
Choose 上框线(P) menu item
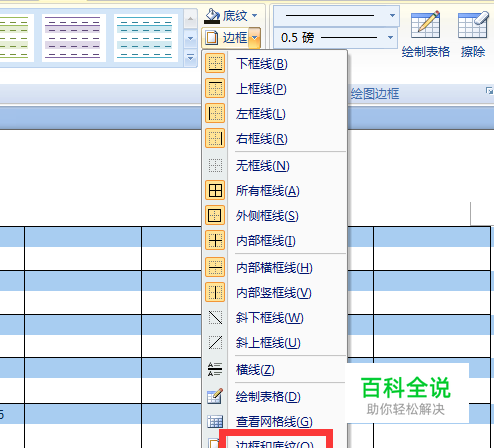tap(274, 88)
